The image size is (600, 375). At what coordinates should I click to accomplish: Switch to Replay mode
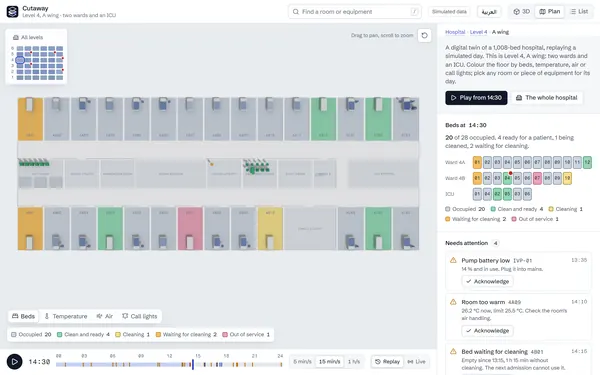(387, 362)
